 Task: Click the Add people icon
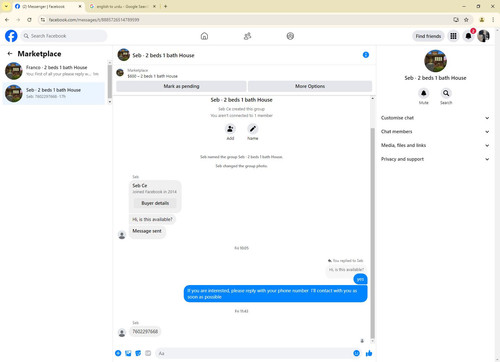pyautogui.click(x=230, y=129)
